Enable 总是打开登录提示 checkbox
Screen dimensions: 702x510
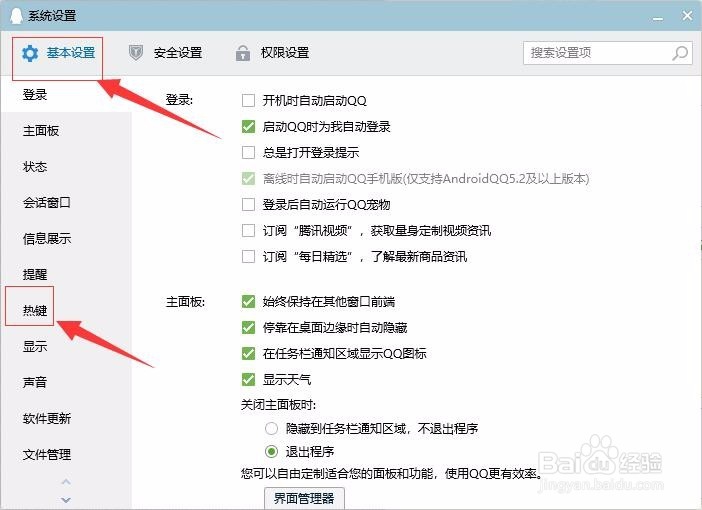[248, 152]
